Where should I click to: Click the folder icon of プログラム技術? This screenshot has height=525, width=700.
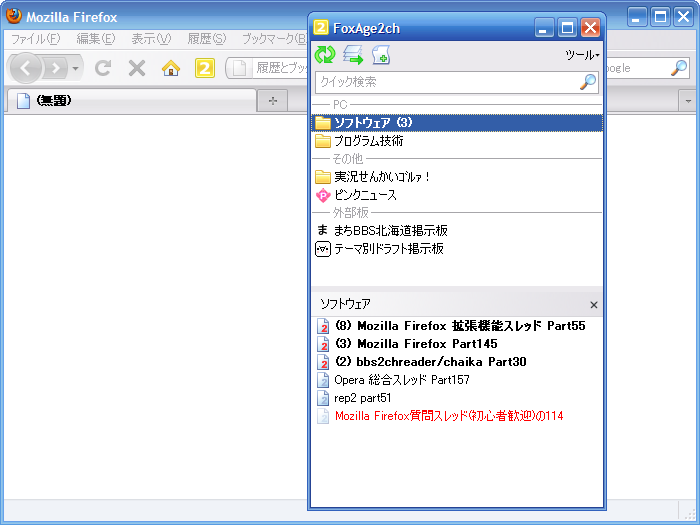point(323,141)
